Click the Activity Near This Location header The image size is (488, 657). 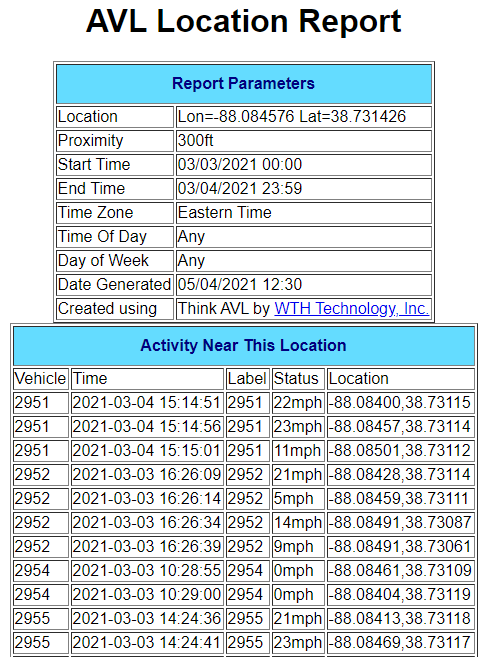pyautogui.click(x=244, y=346)
